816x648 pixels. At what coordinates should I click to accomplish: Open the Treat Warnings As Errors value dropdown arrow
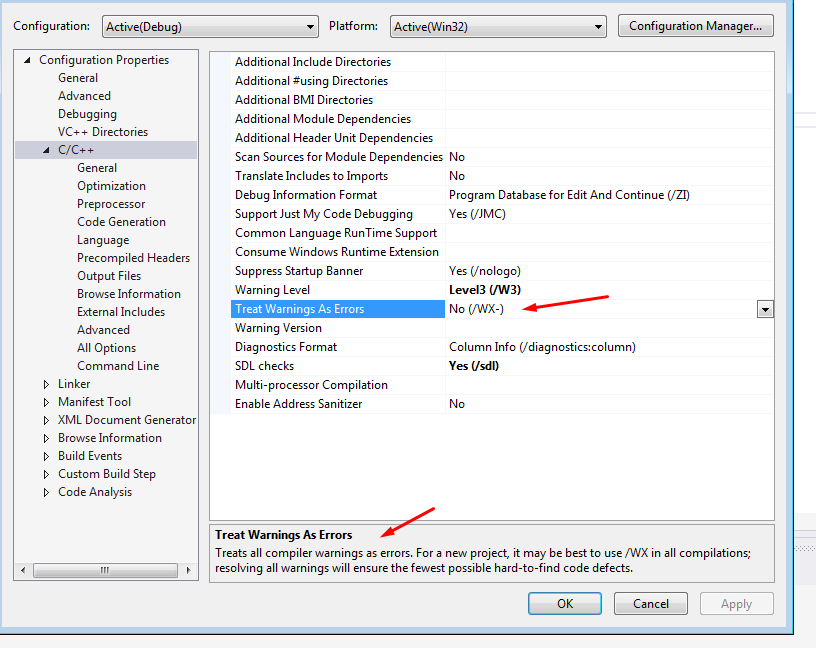click(x=765, y=310)
